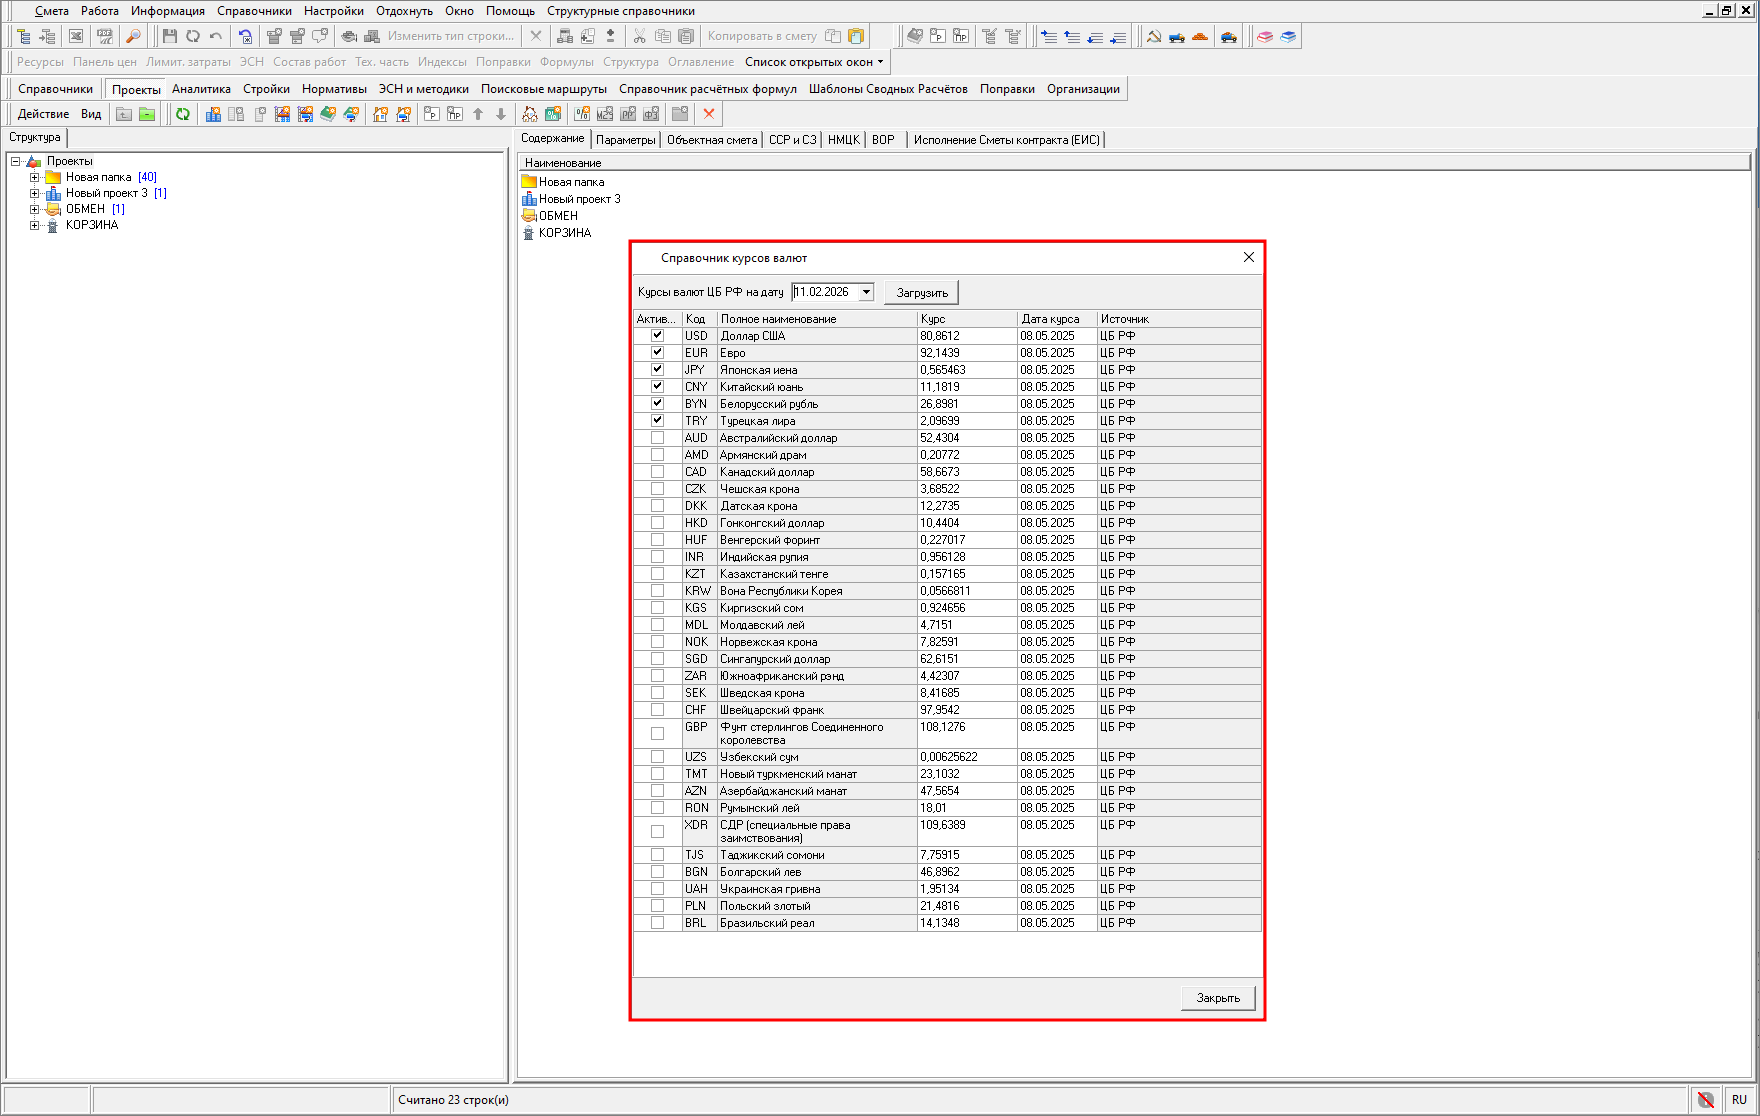
Task: Click the magnifier search icon in toolbar
Action: [133, 37]
